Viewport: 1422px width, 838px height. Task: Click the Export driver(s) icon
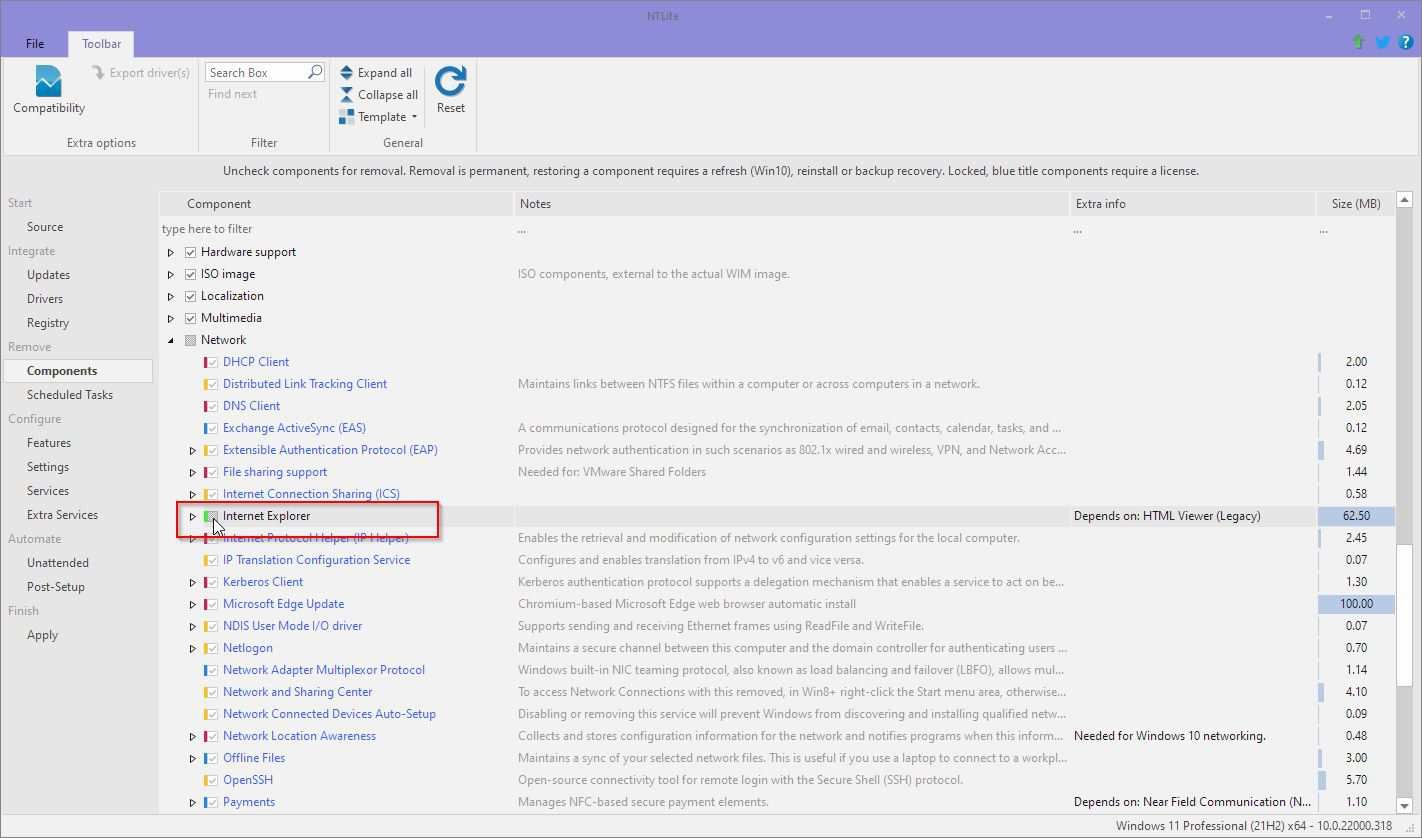click(x=98, y=73)
